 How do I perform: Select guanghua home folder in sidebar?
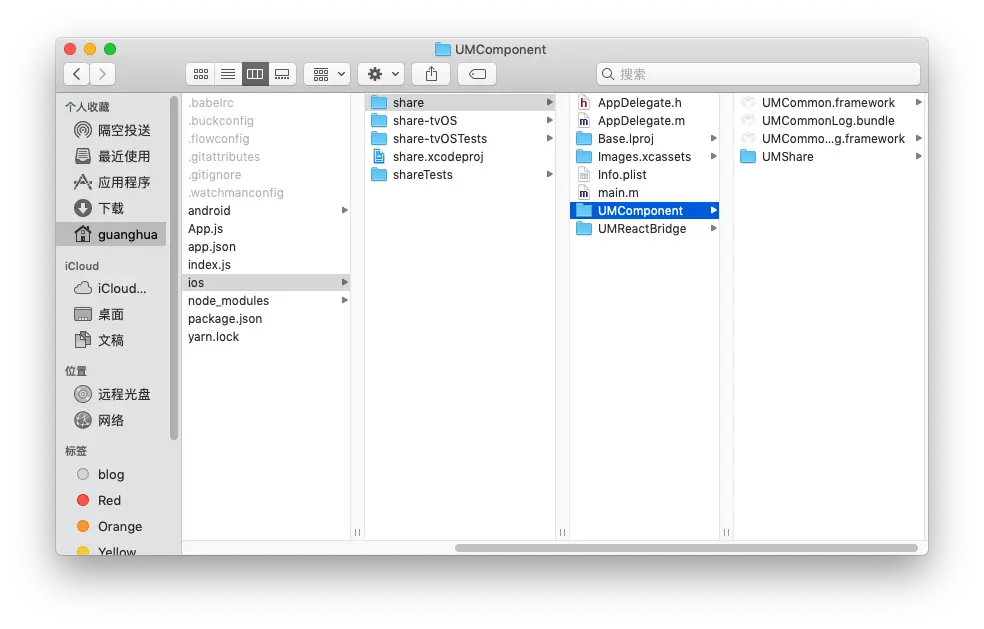[x=113, y=234]
